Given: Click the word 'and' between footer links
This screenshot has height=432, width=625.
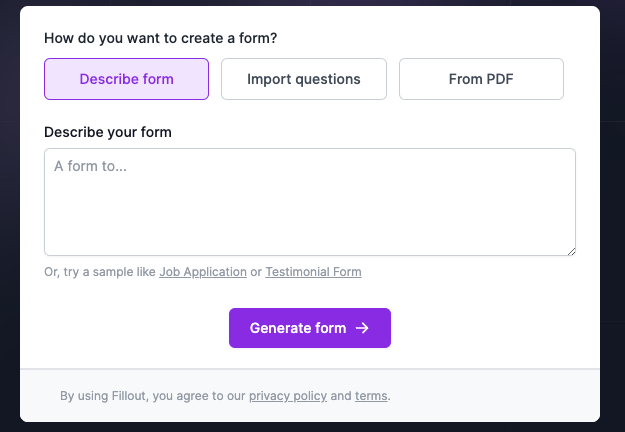Looking at the screenshot, I should pos(341,396).
